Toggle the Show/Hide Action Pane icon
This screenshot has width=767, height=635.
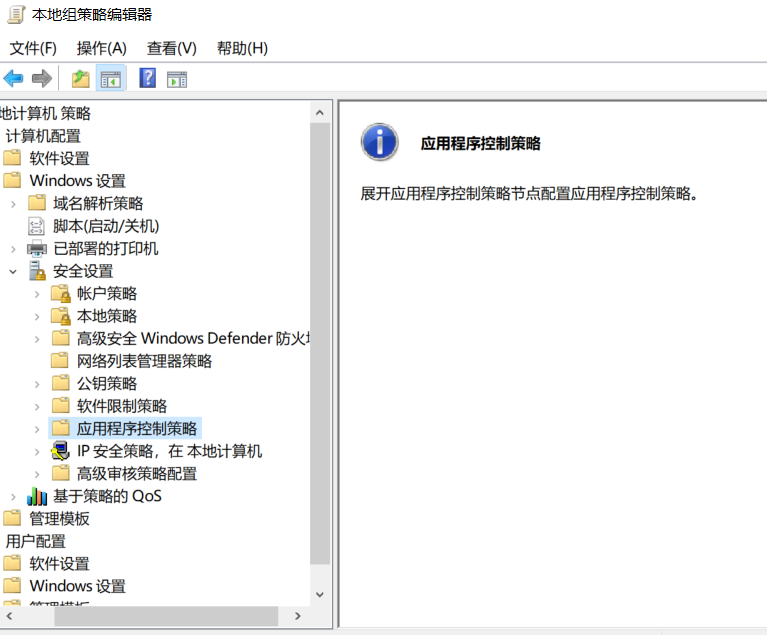(x=177, y=78)
